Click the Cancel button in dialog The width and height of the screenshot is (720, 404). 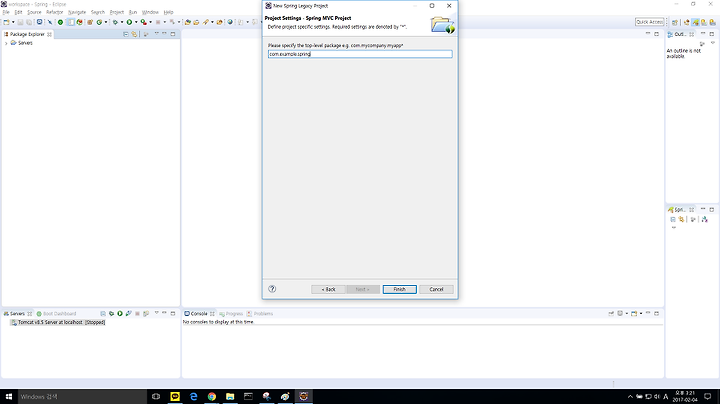[436, 289]
